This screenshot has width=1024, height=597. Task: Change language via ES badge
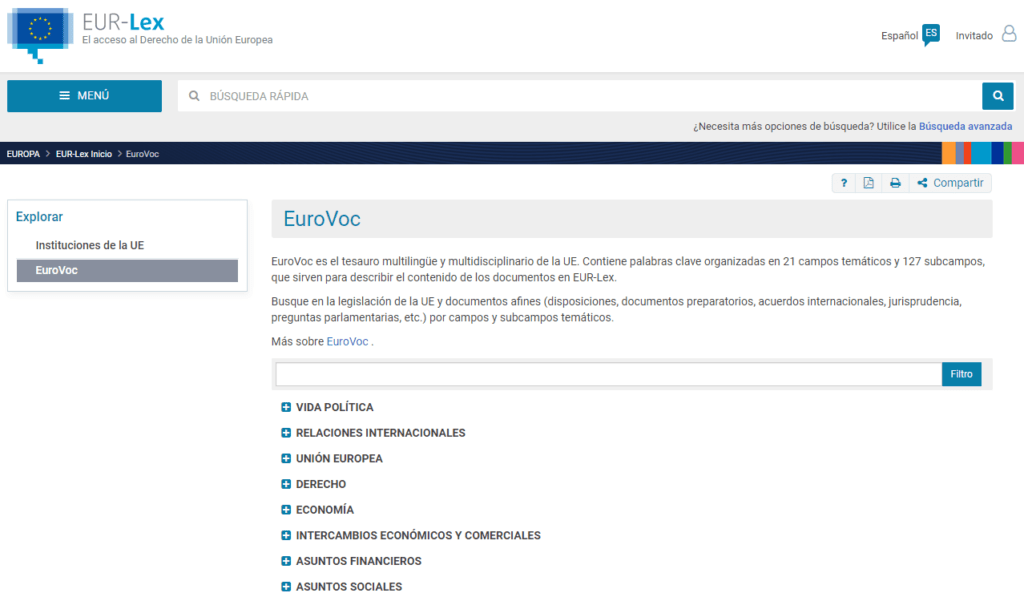[x=931, y=34]
